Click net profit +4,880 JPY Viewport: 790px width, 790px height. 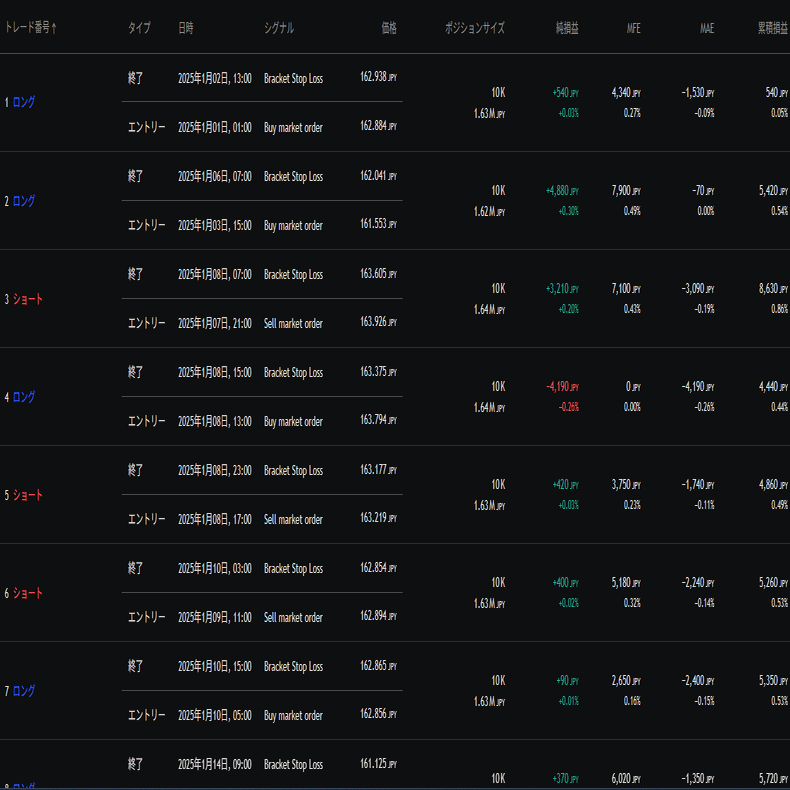(562, 190)
